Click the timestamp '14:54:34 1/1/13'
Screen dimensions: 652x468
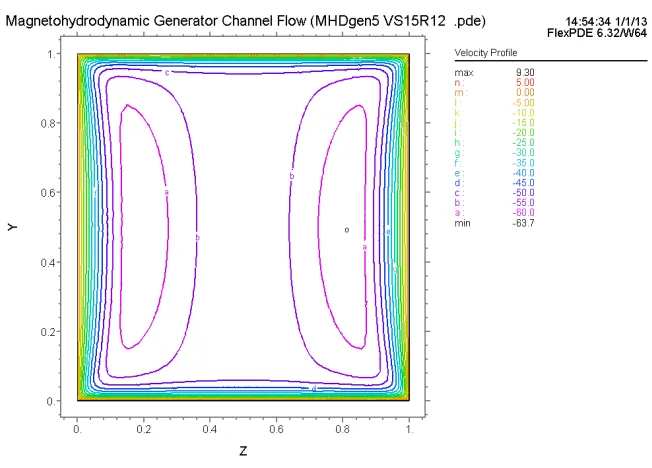[606, 22]
